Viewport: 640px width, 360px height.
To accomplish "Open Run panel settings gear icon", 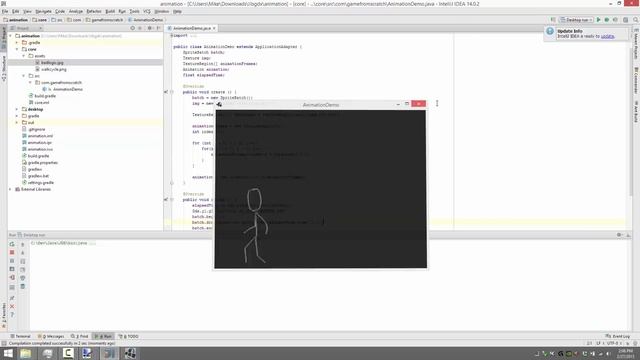I will [x=619, y=235].
